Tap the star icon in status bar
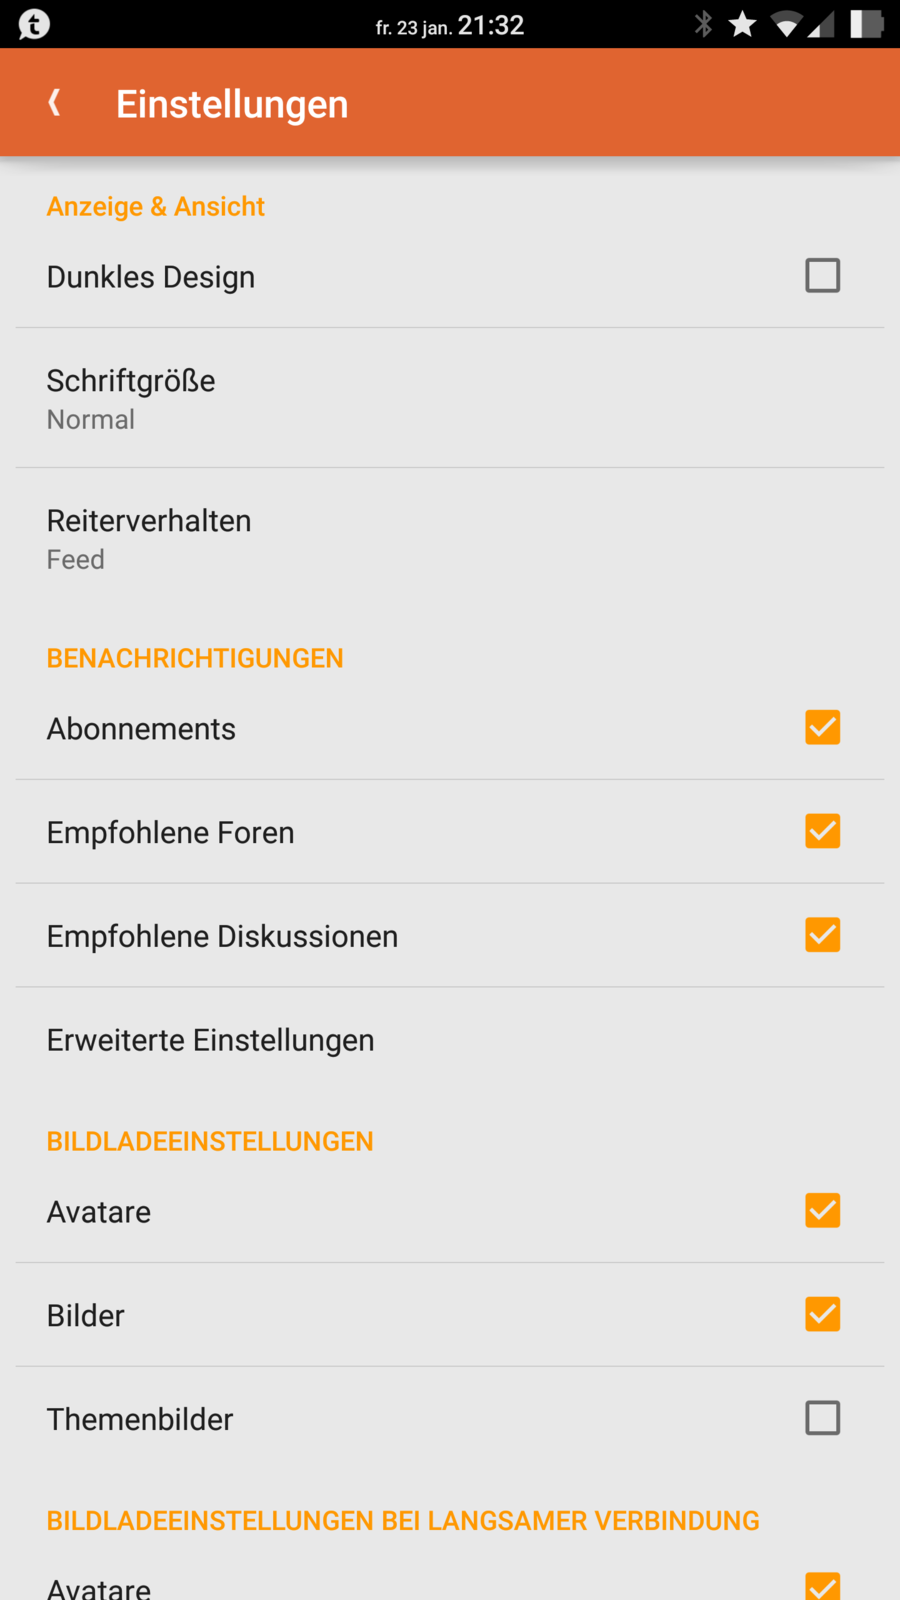Screen dimensions: 900x1600 click(x=742, y=24)
